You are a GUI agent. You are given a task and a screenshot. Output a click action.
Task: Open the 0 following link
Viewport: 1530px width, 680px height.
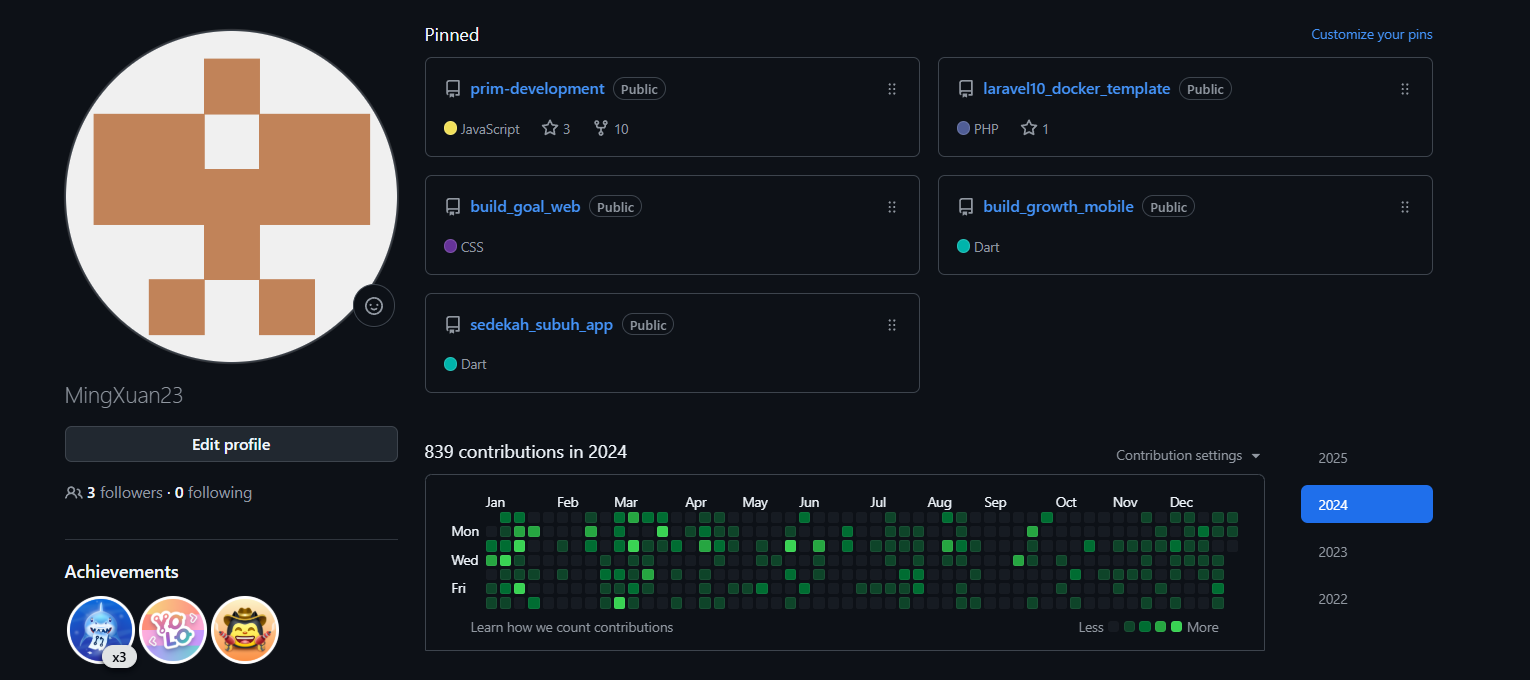213,493
